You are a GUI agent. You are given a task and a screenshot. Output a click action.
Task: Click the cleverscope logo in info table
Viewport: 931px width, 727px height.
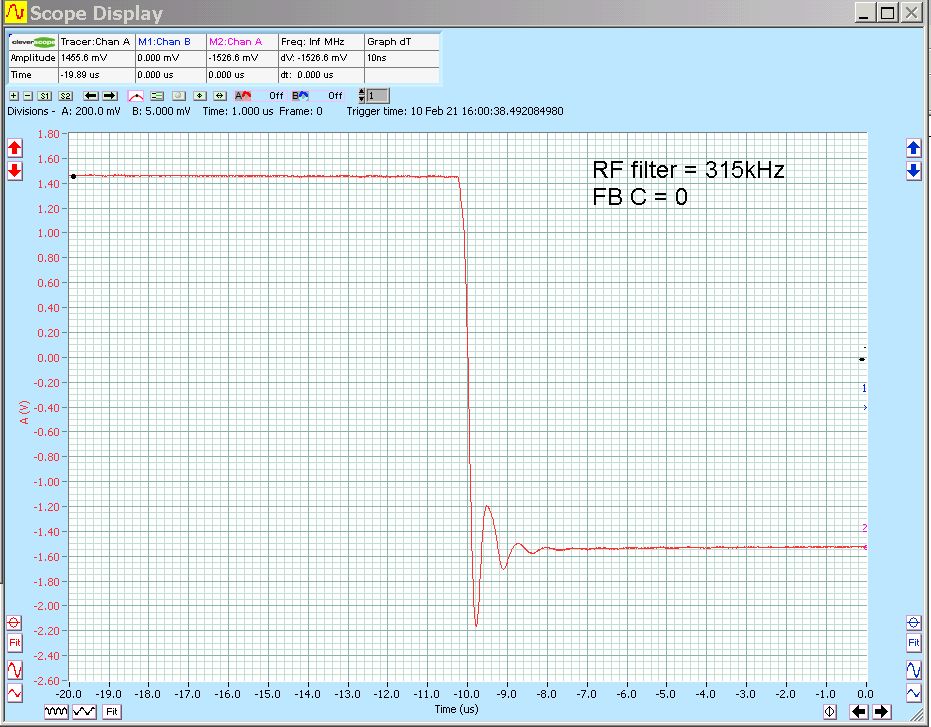33,42
